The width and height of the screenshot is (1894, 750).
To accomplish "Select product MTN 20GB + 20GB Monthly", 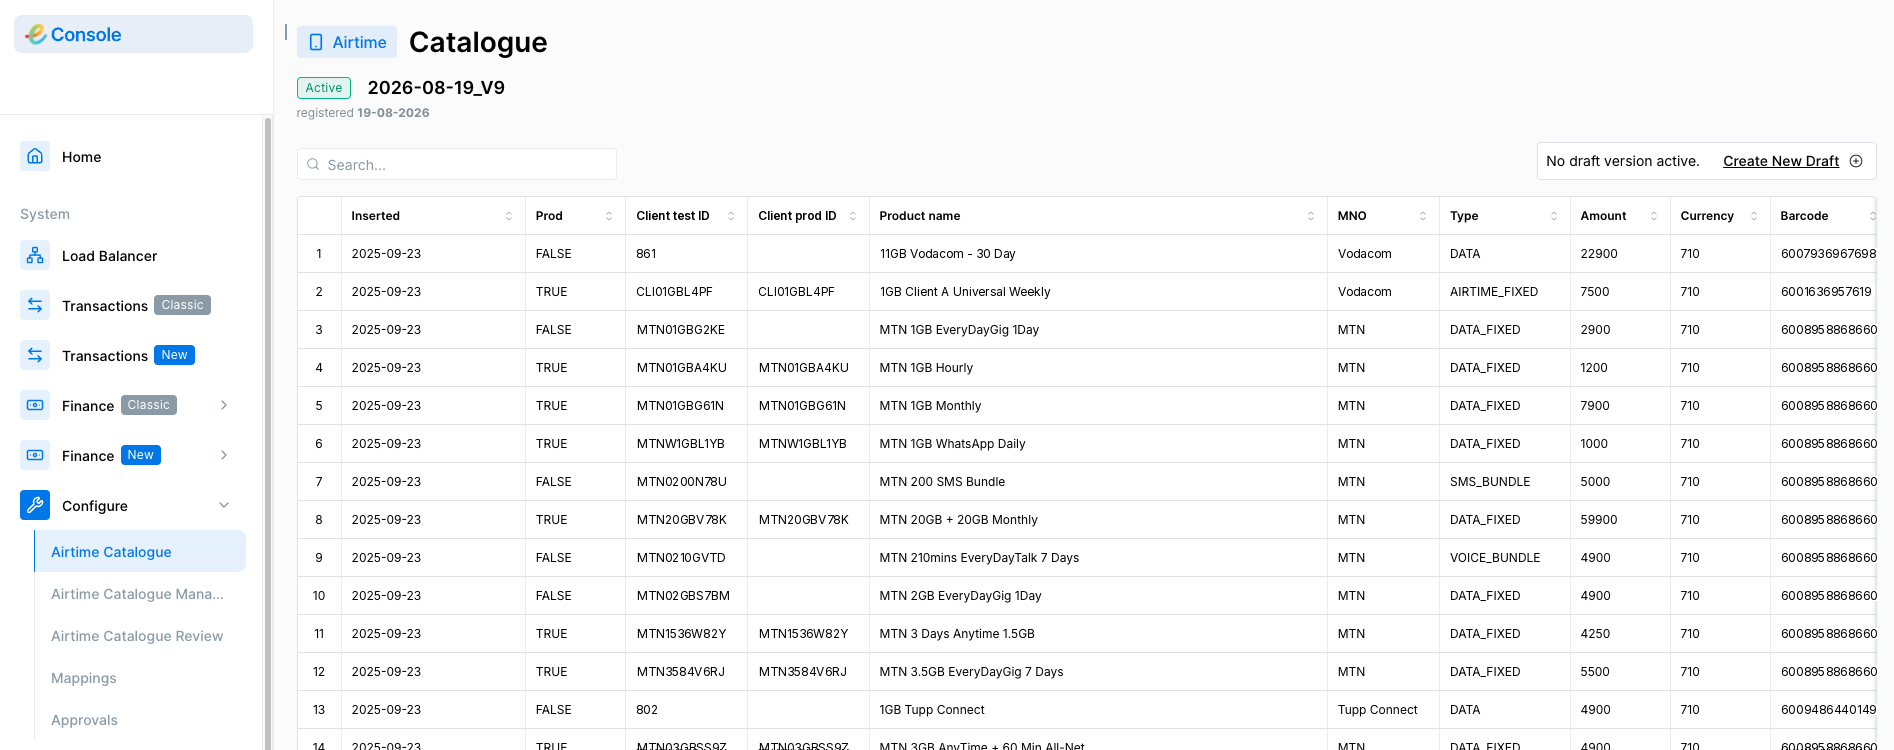I will coord(958,520).
